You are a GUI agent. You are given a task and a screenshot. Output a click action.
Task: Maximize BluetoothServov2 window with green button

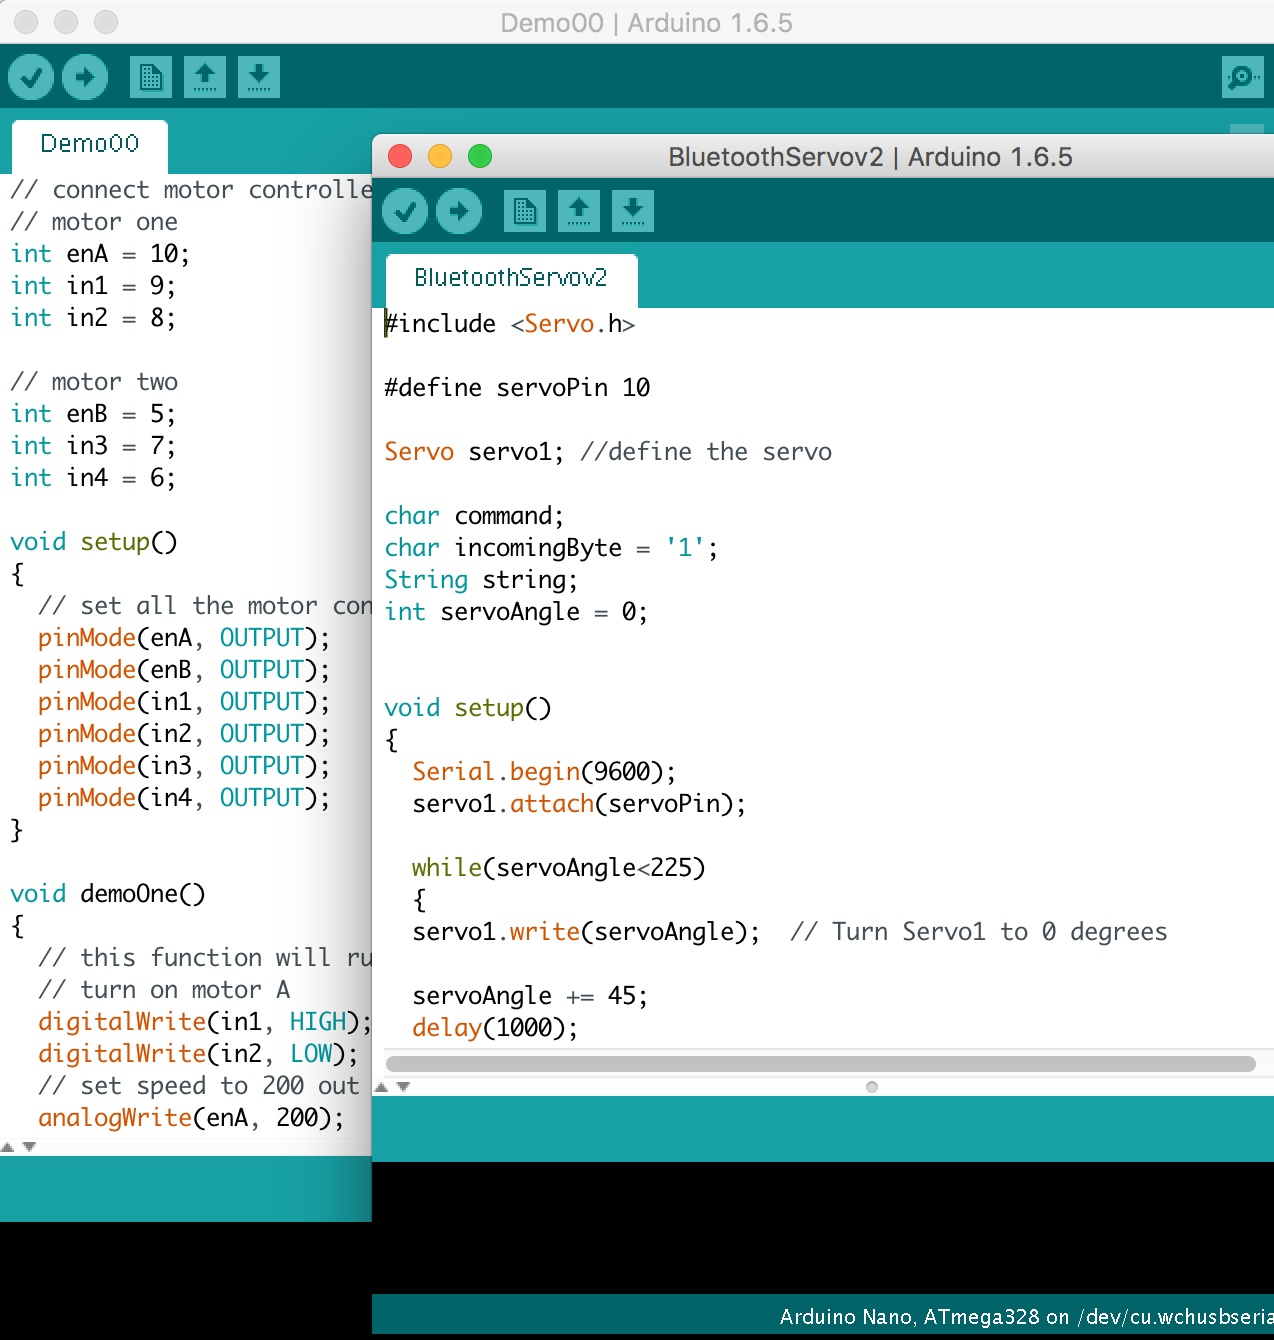tap(480, 156)
